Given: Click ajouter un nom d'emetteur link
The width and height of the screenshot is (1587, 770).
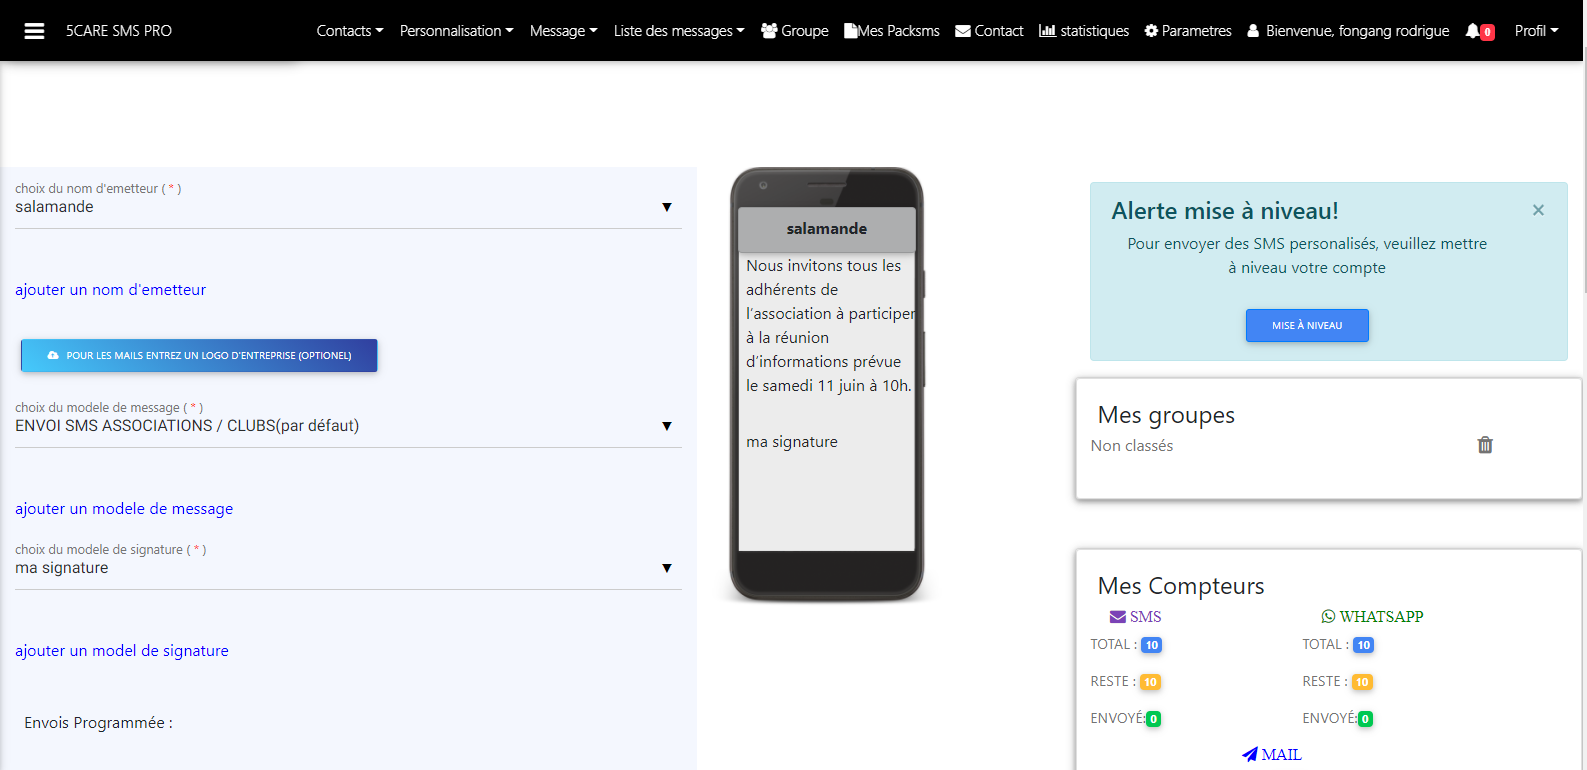Looking at the screenshot, I should 110,290.
